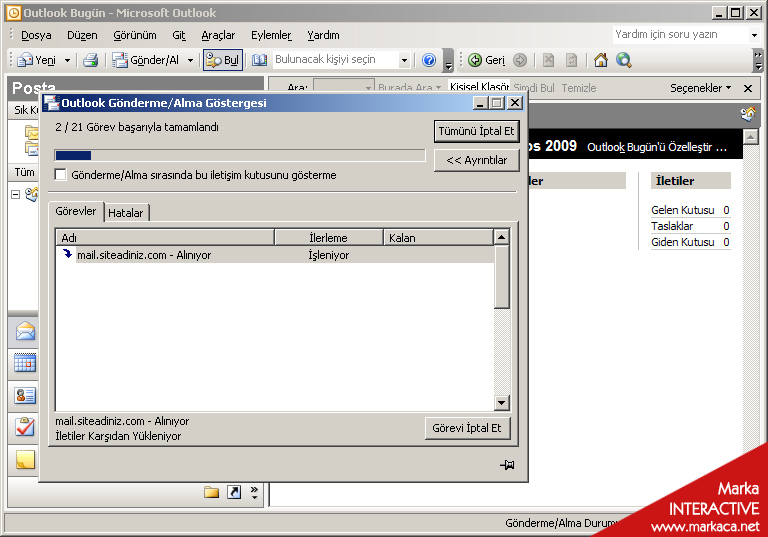Open the Araçlar menu
The height and width of the screenshot is (537, 768).
tap(218, 35)
